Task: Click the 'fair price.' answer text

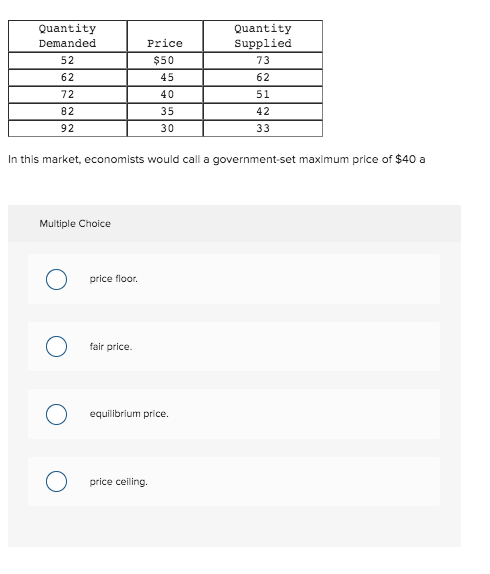Action: point(111,347)
